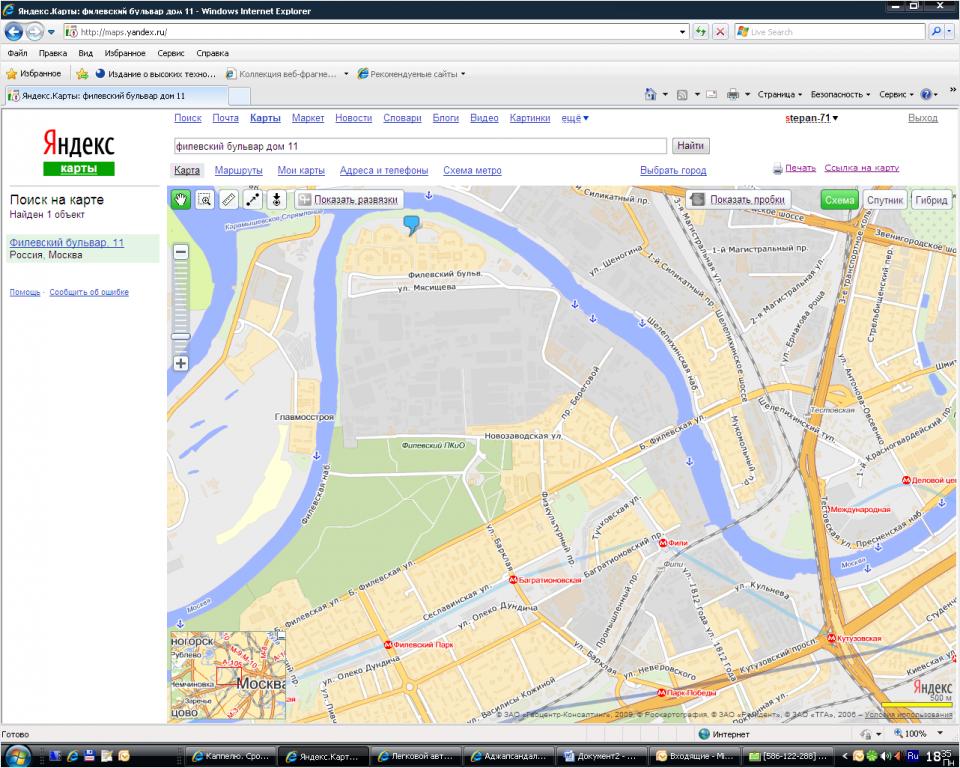Select the ruler distance measuring tool
The height and width of the screenshot is (768, 960).
[228, 200]
